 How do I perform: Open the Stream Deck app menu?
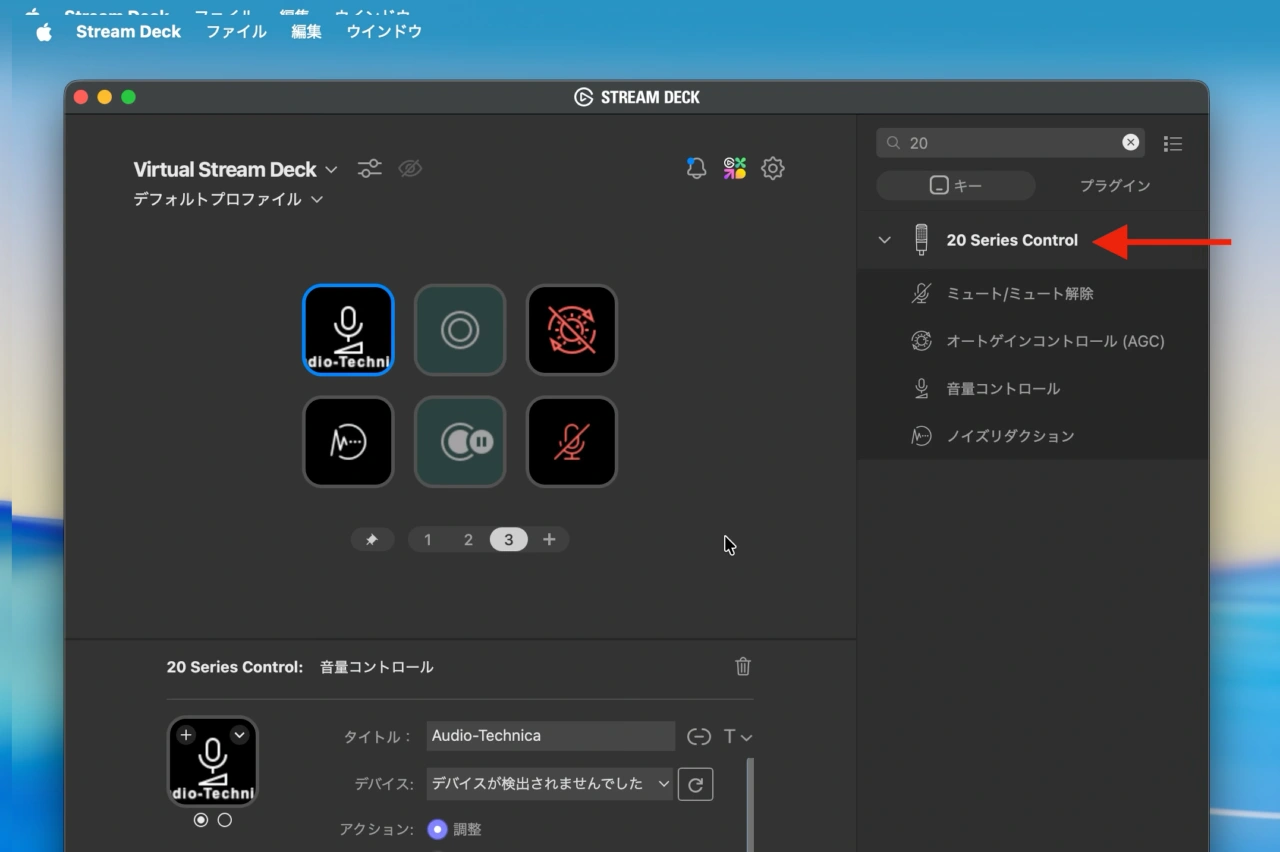(128, 32)
